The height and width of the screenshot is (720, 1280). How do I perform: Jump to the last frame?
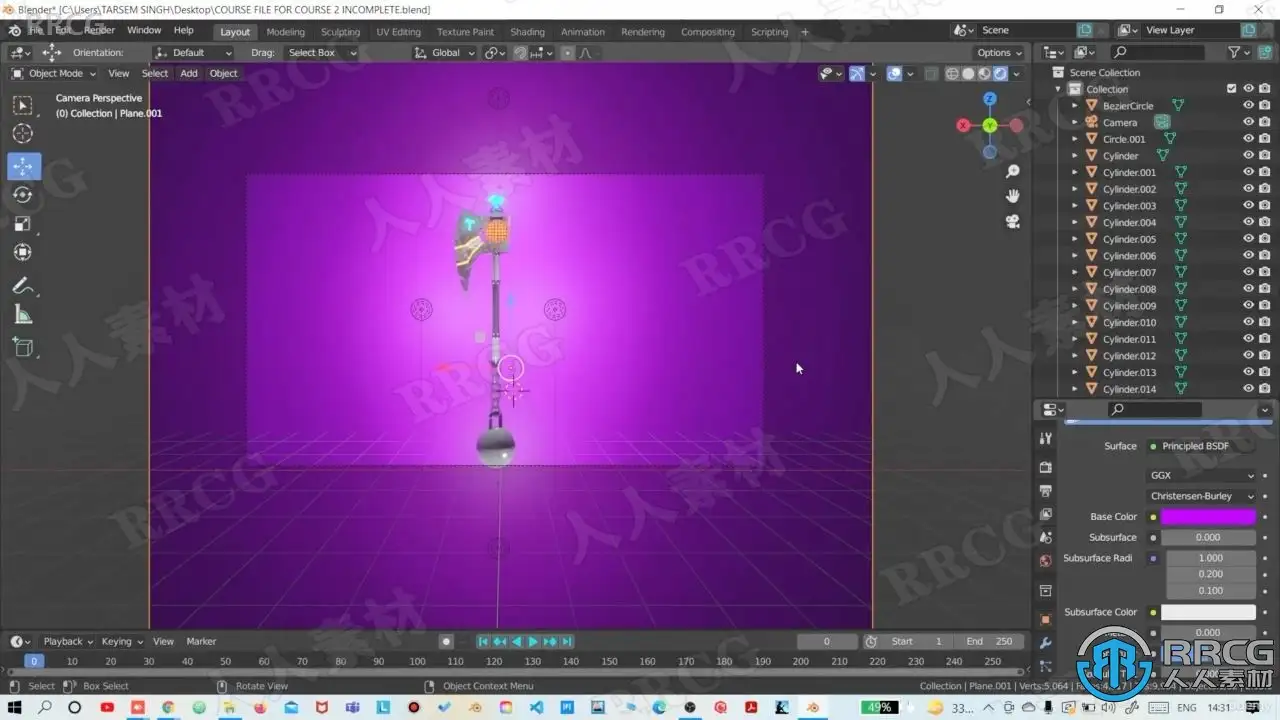567,642
